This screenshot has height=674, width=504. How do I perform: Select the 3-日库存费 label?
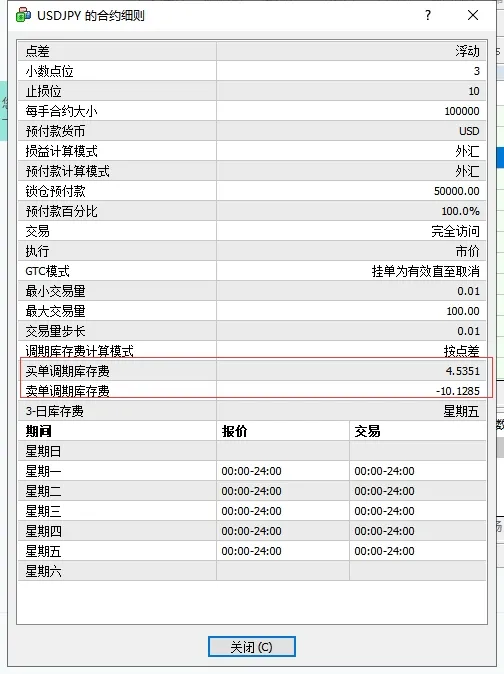[x=54, y=411]
